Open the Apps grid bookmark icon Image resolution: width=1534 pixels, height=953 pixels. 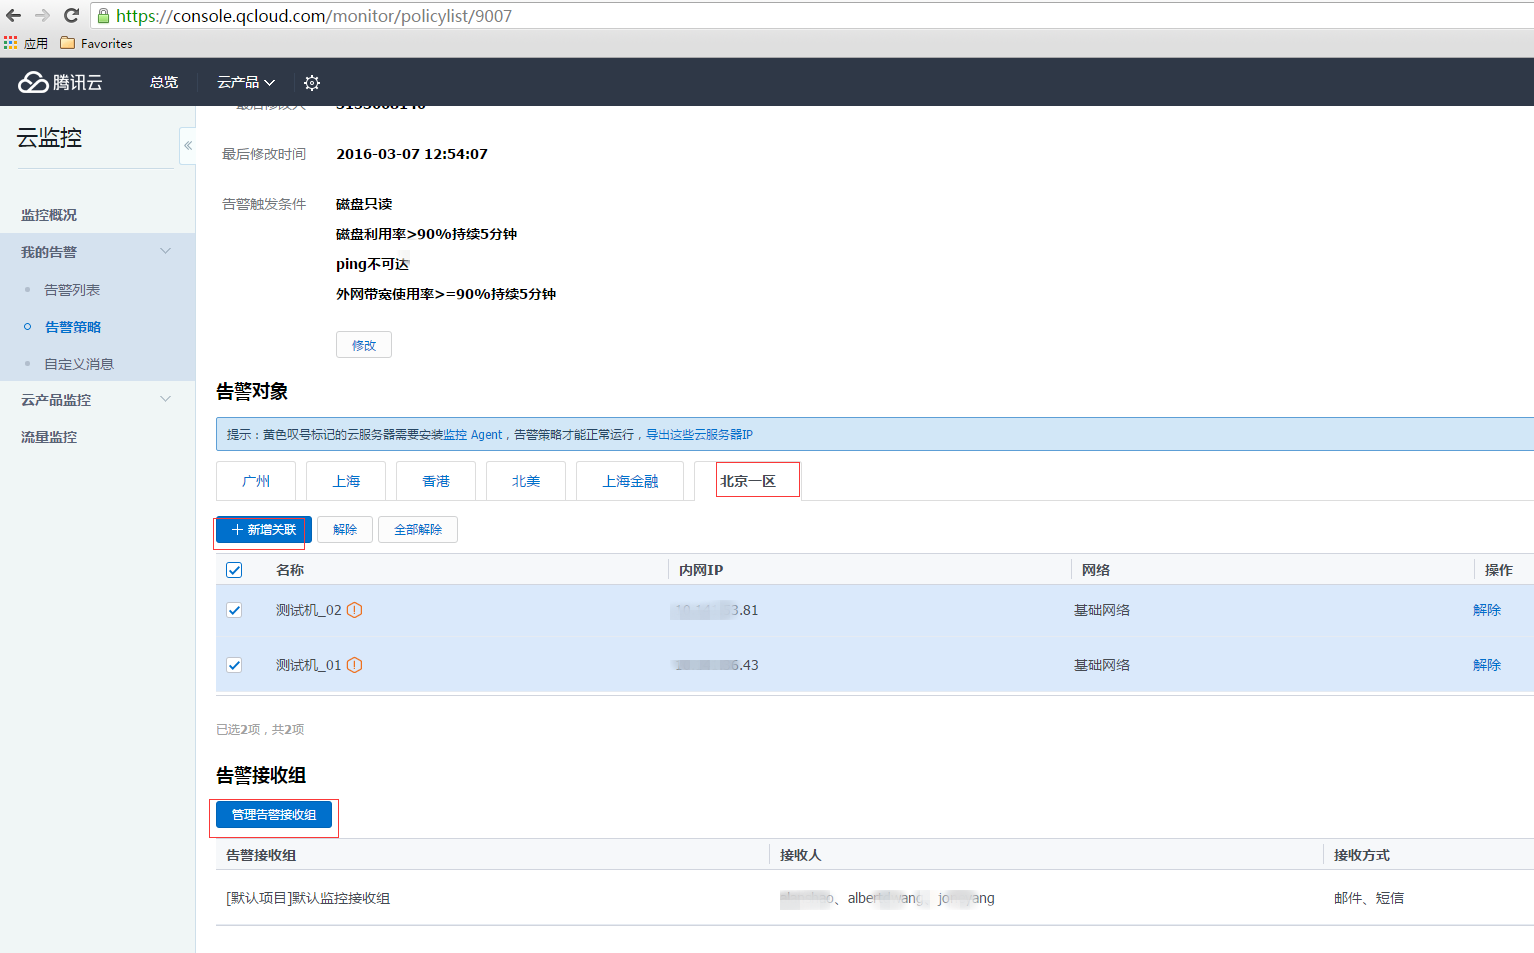(x=11, y=43)
